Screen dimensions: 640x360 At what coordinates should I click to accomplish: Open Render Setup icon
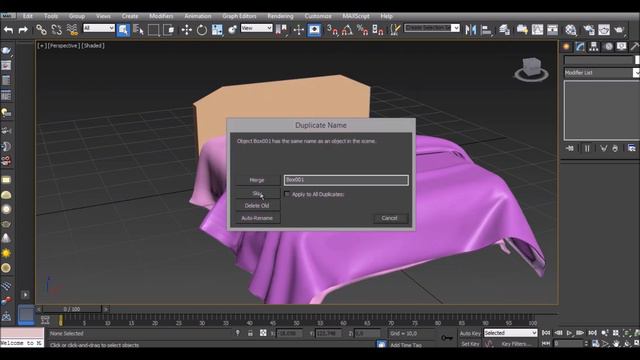tap(589, 30)
